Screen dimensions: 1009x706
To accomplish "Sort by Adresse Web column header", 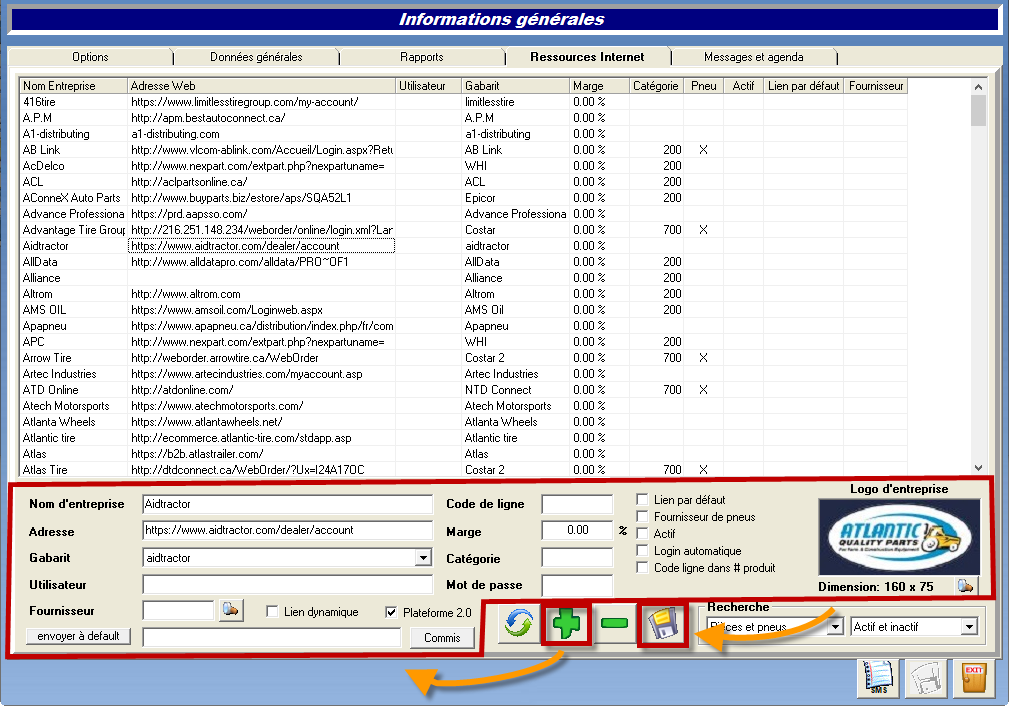I will click(x=261, y=86).
